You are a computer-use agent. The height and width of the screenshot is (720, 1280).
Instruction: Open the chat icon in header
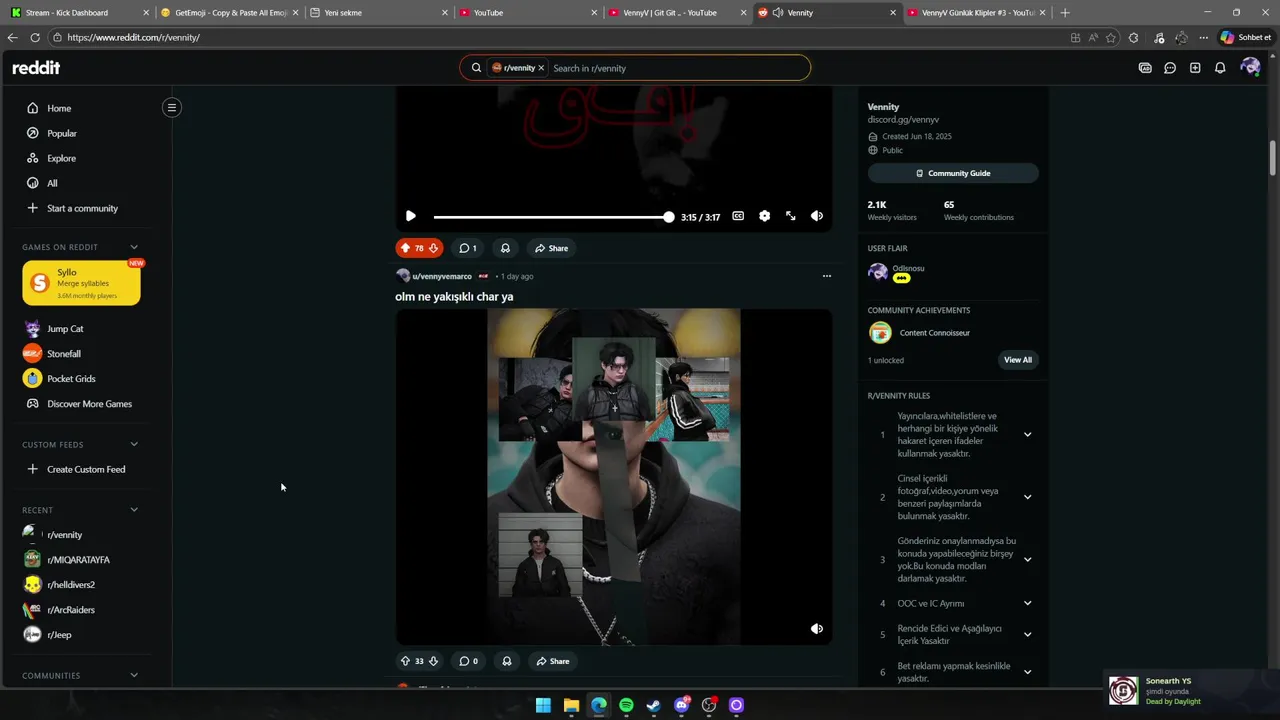click(x=1170, y=68)
